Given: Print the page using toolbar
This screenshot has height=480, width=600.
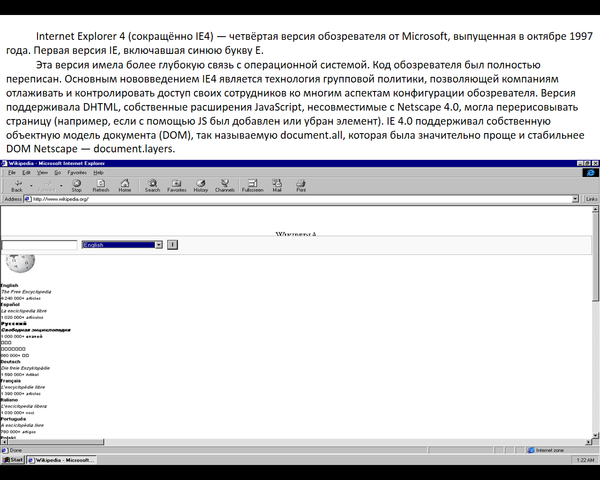Looking at the screenshot, I should click(300, 186).
